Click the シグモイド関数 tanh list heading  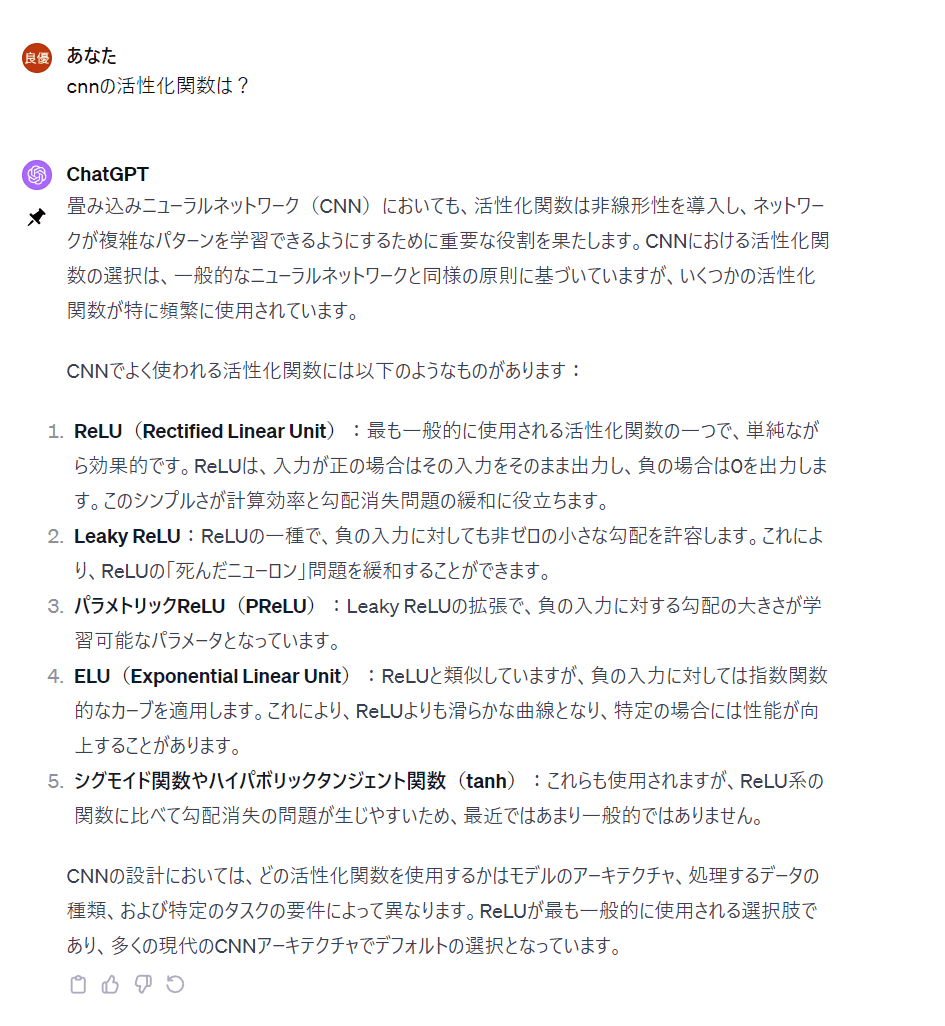point(294,781)
